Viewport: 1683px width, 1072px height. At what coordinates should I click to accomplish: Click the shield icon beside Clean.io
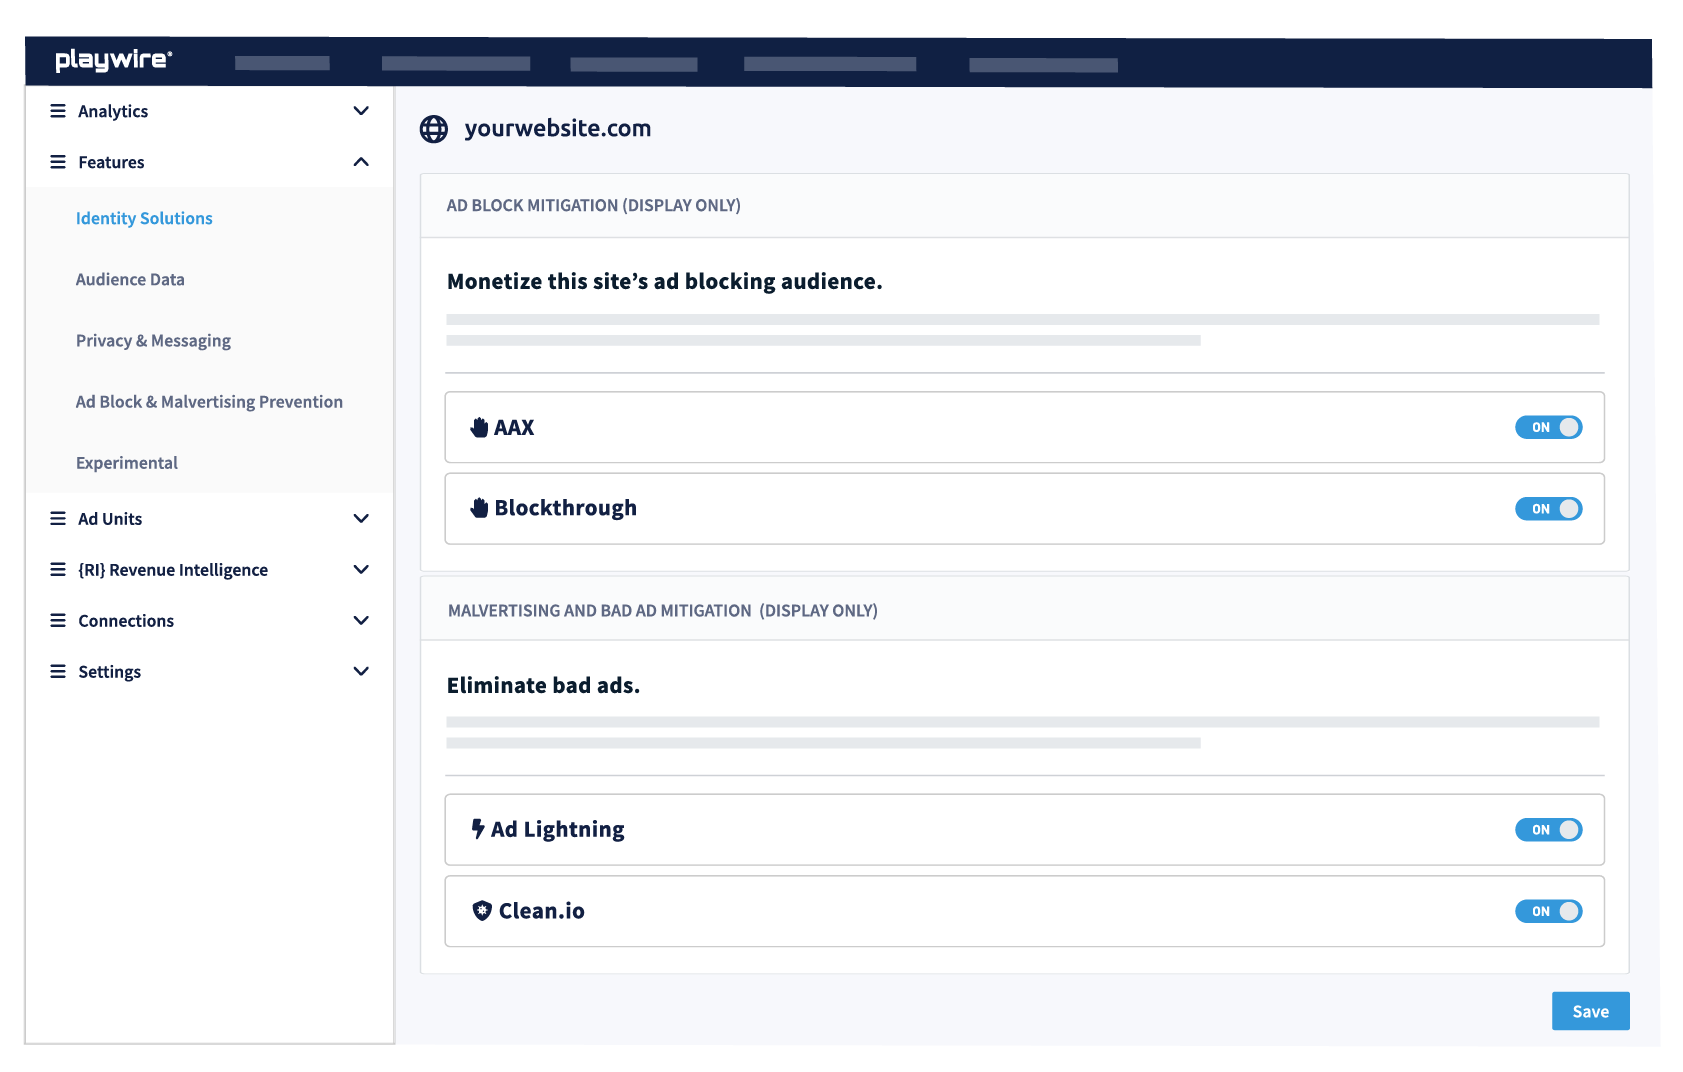482,910
